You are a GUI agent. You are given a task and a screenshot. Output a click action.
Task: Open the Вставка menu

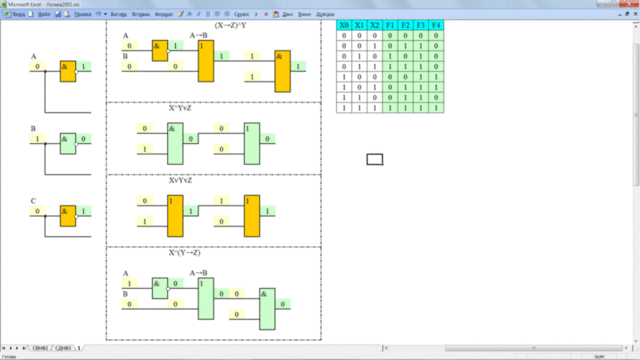tap(141, 14)
